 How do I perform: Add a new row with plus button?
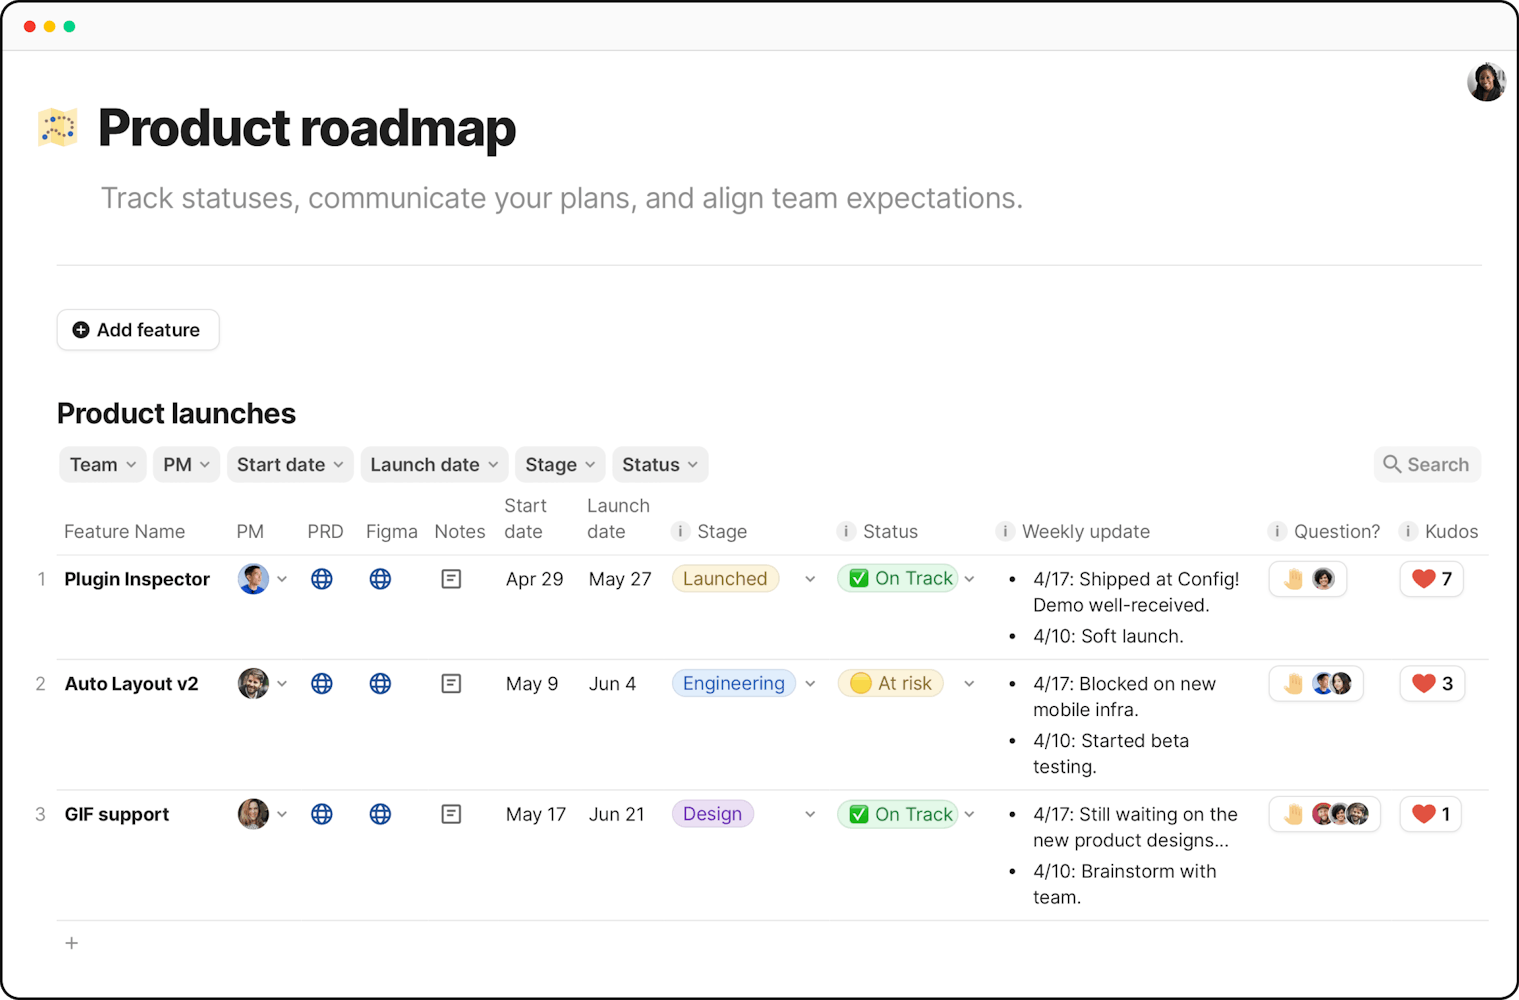pyautogui.click(x=72, y=943)
